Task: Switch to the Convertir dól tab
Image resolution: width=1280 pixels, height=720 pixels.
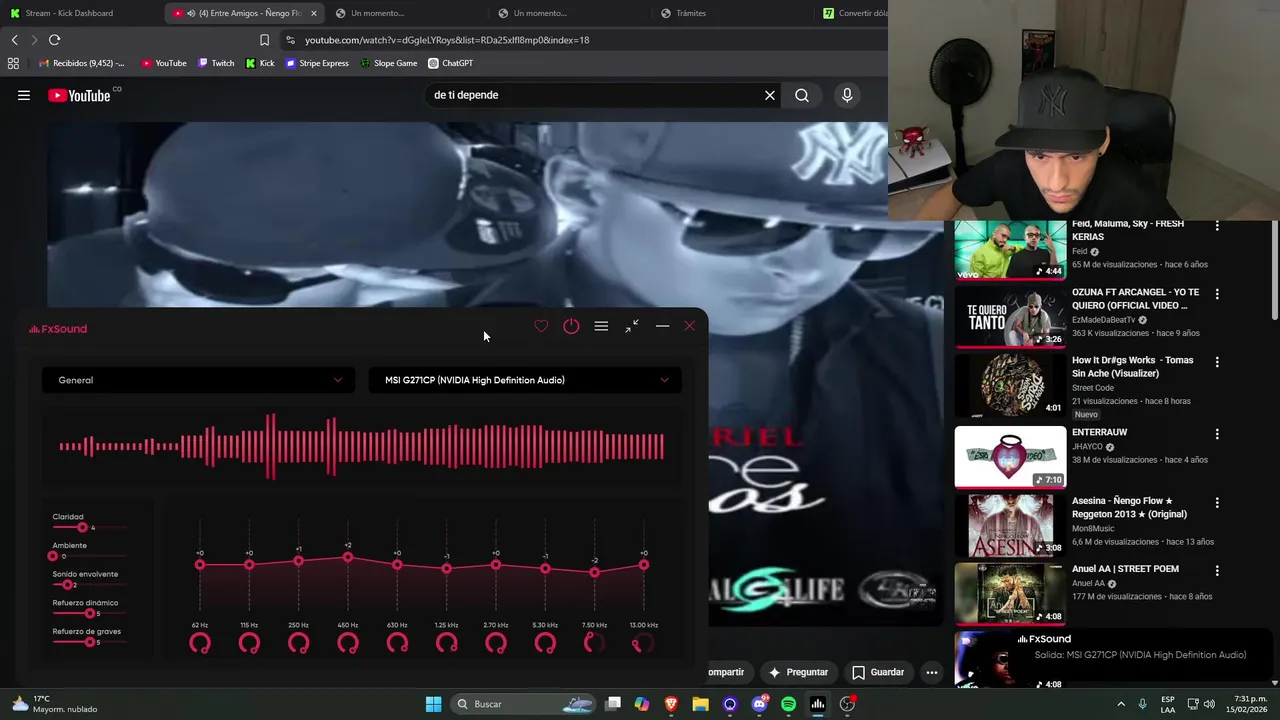Action: coord(853,13)
